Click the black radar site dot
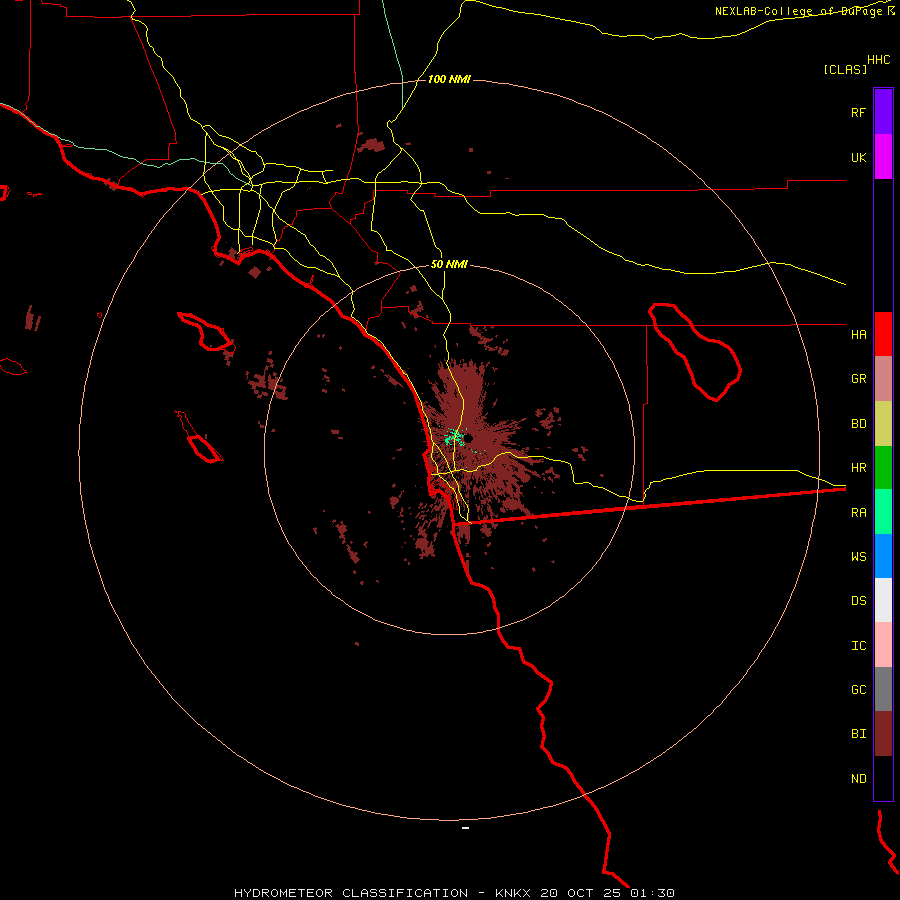The image size is (900, 900). (468, 439)
